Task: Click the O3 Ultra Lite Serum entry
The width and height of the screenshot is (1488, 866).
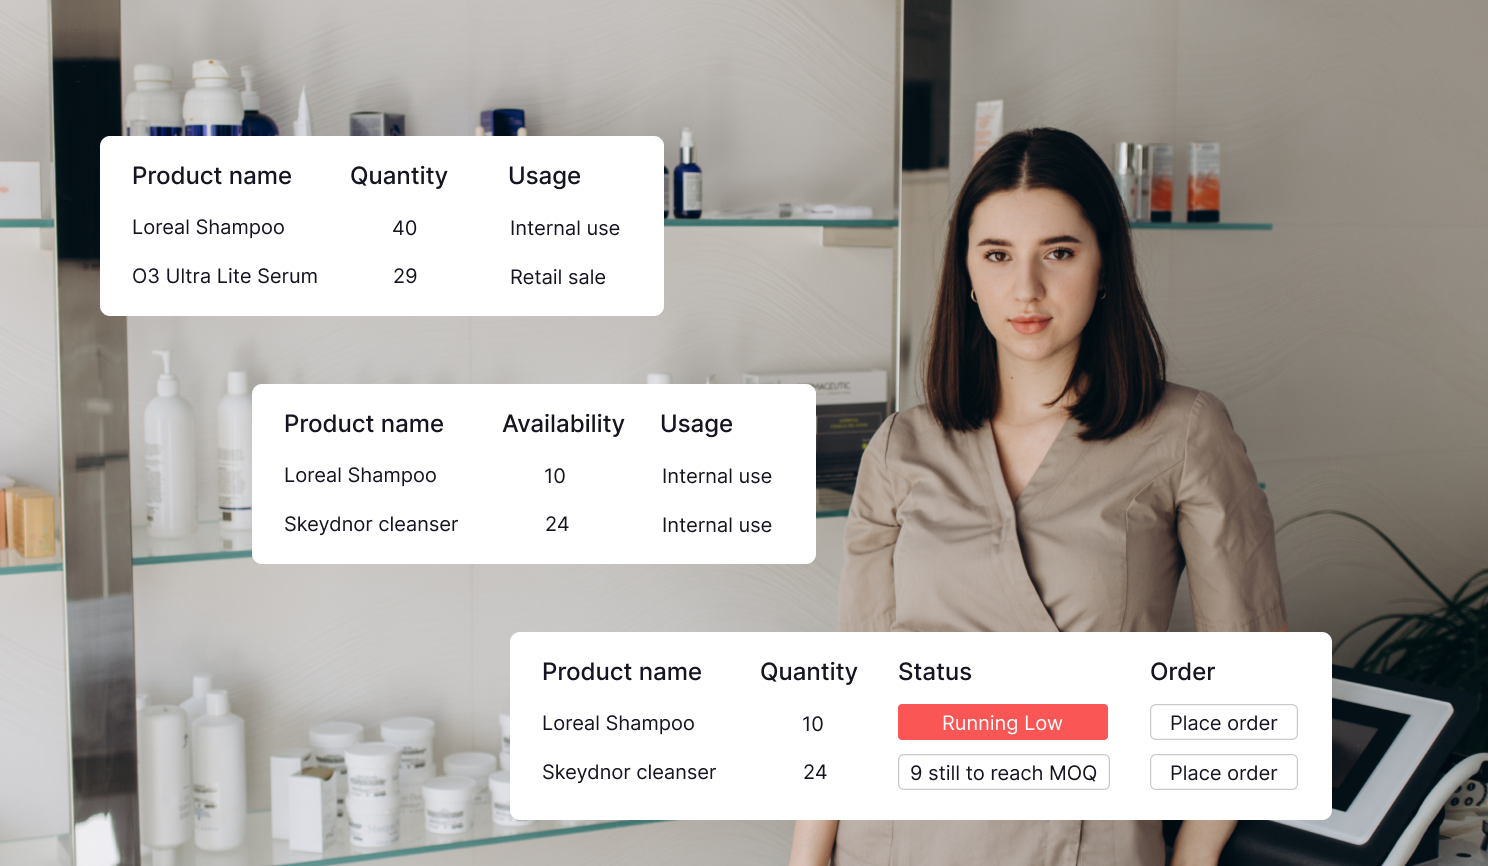Action: pyautogui.click(x=224, y=276)
